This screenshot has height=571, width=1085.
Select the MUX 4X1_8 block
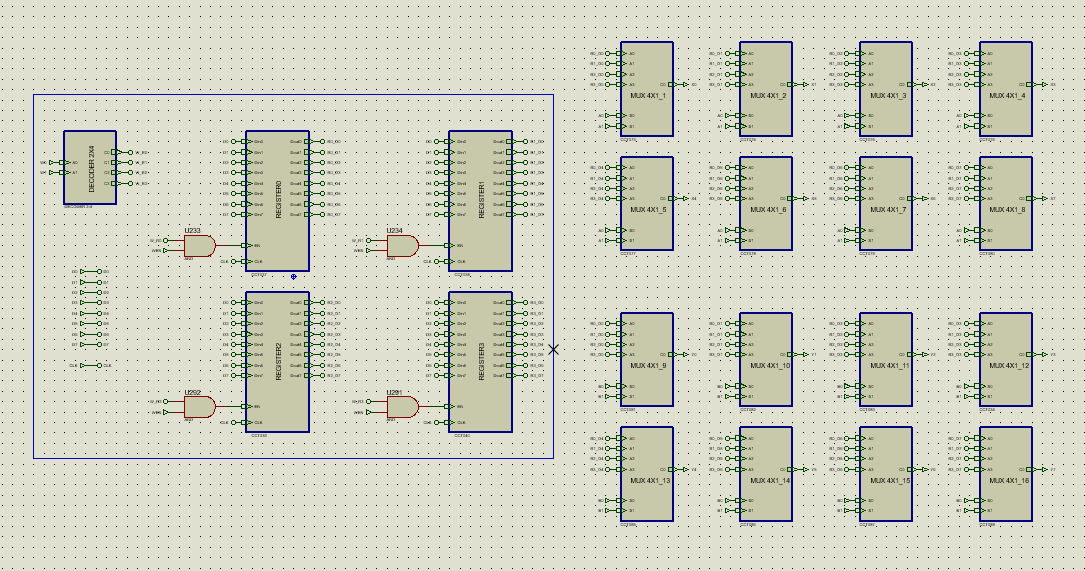coord(1006,203)
